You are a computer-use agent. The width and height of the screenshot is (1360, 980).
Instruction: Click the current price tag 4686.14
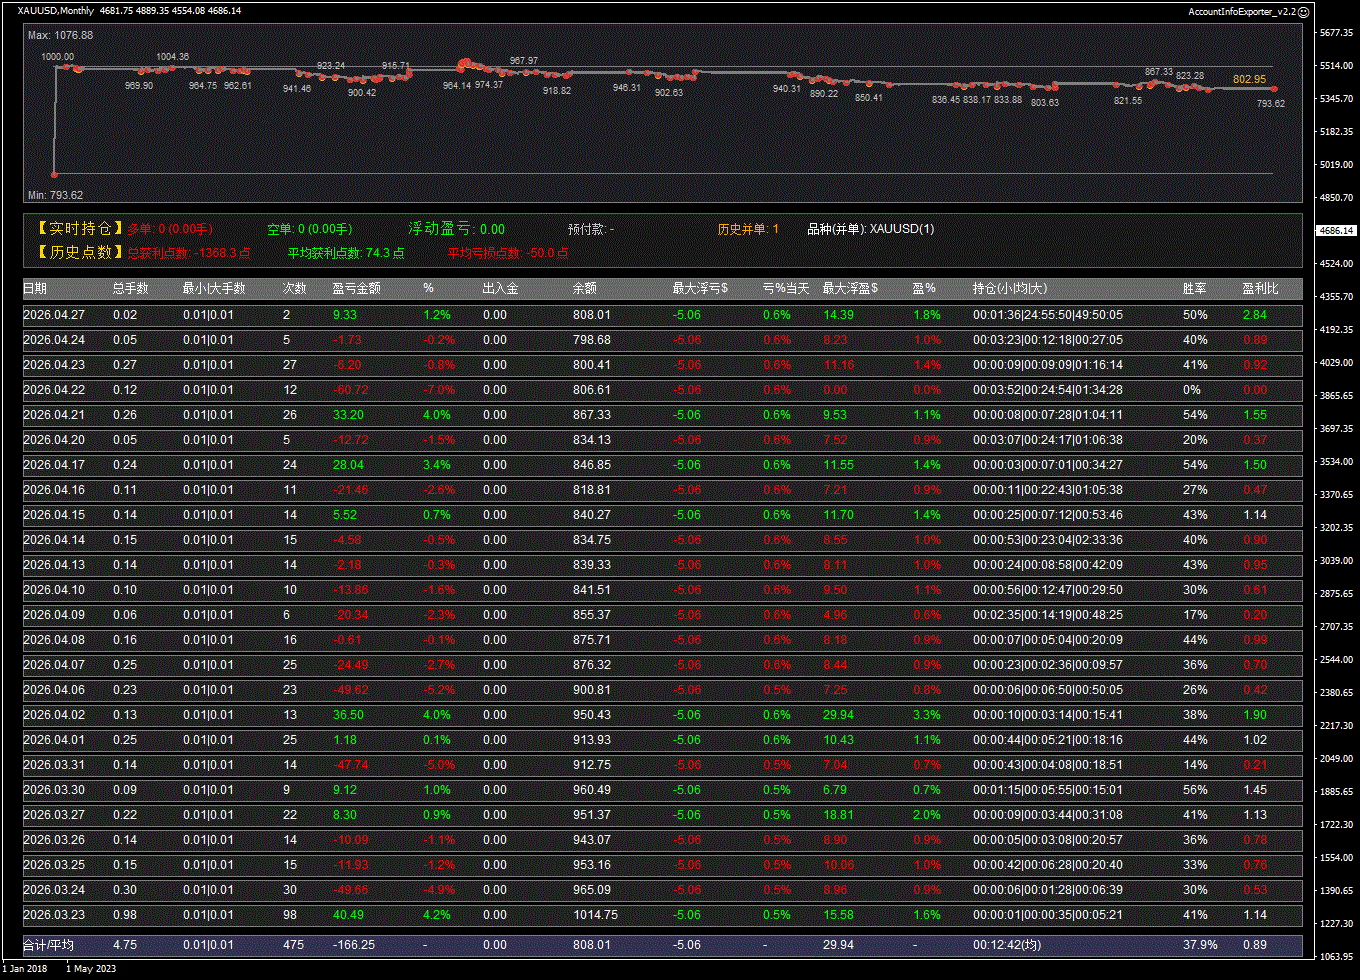1337,230
